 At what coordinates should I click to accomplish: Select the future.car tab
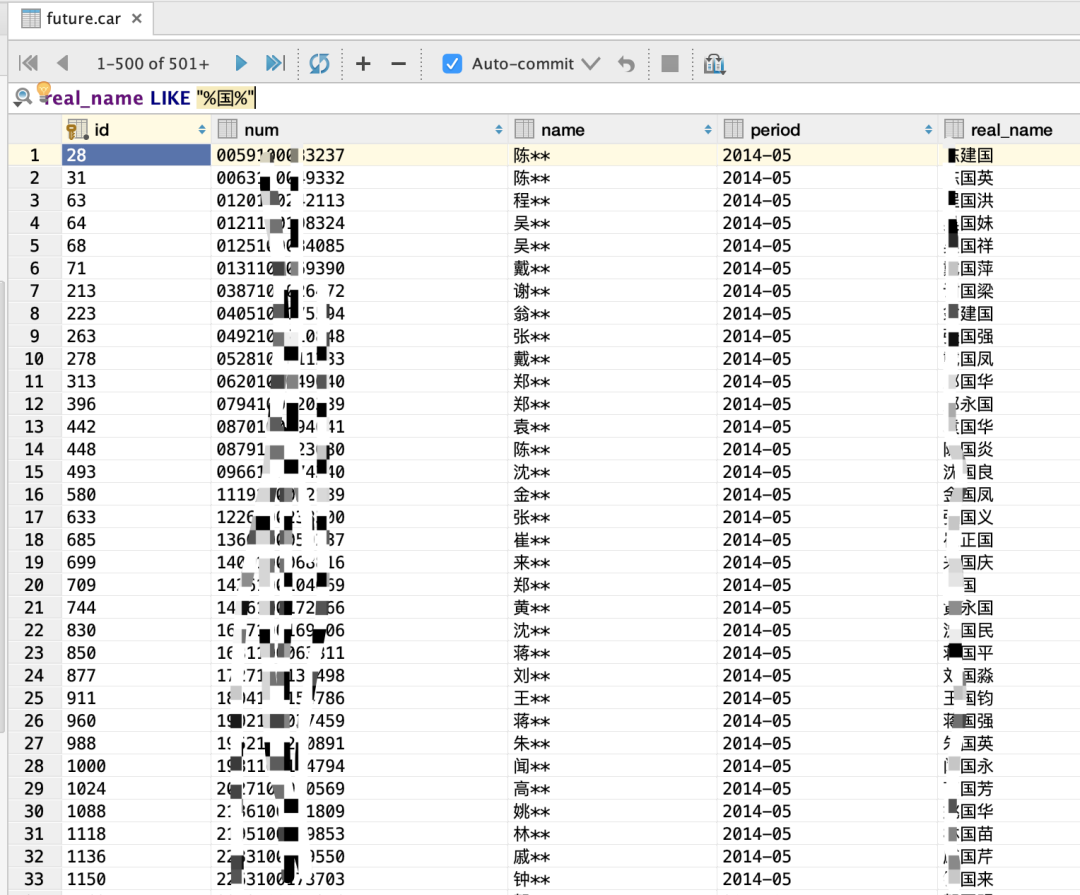pos(83,19)
